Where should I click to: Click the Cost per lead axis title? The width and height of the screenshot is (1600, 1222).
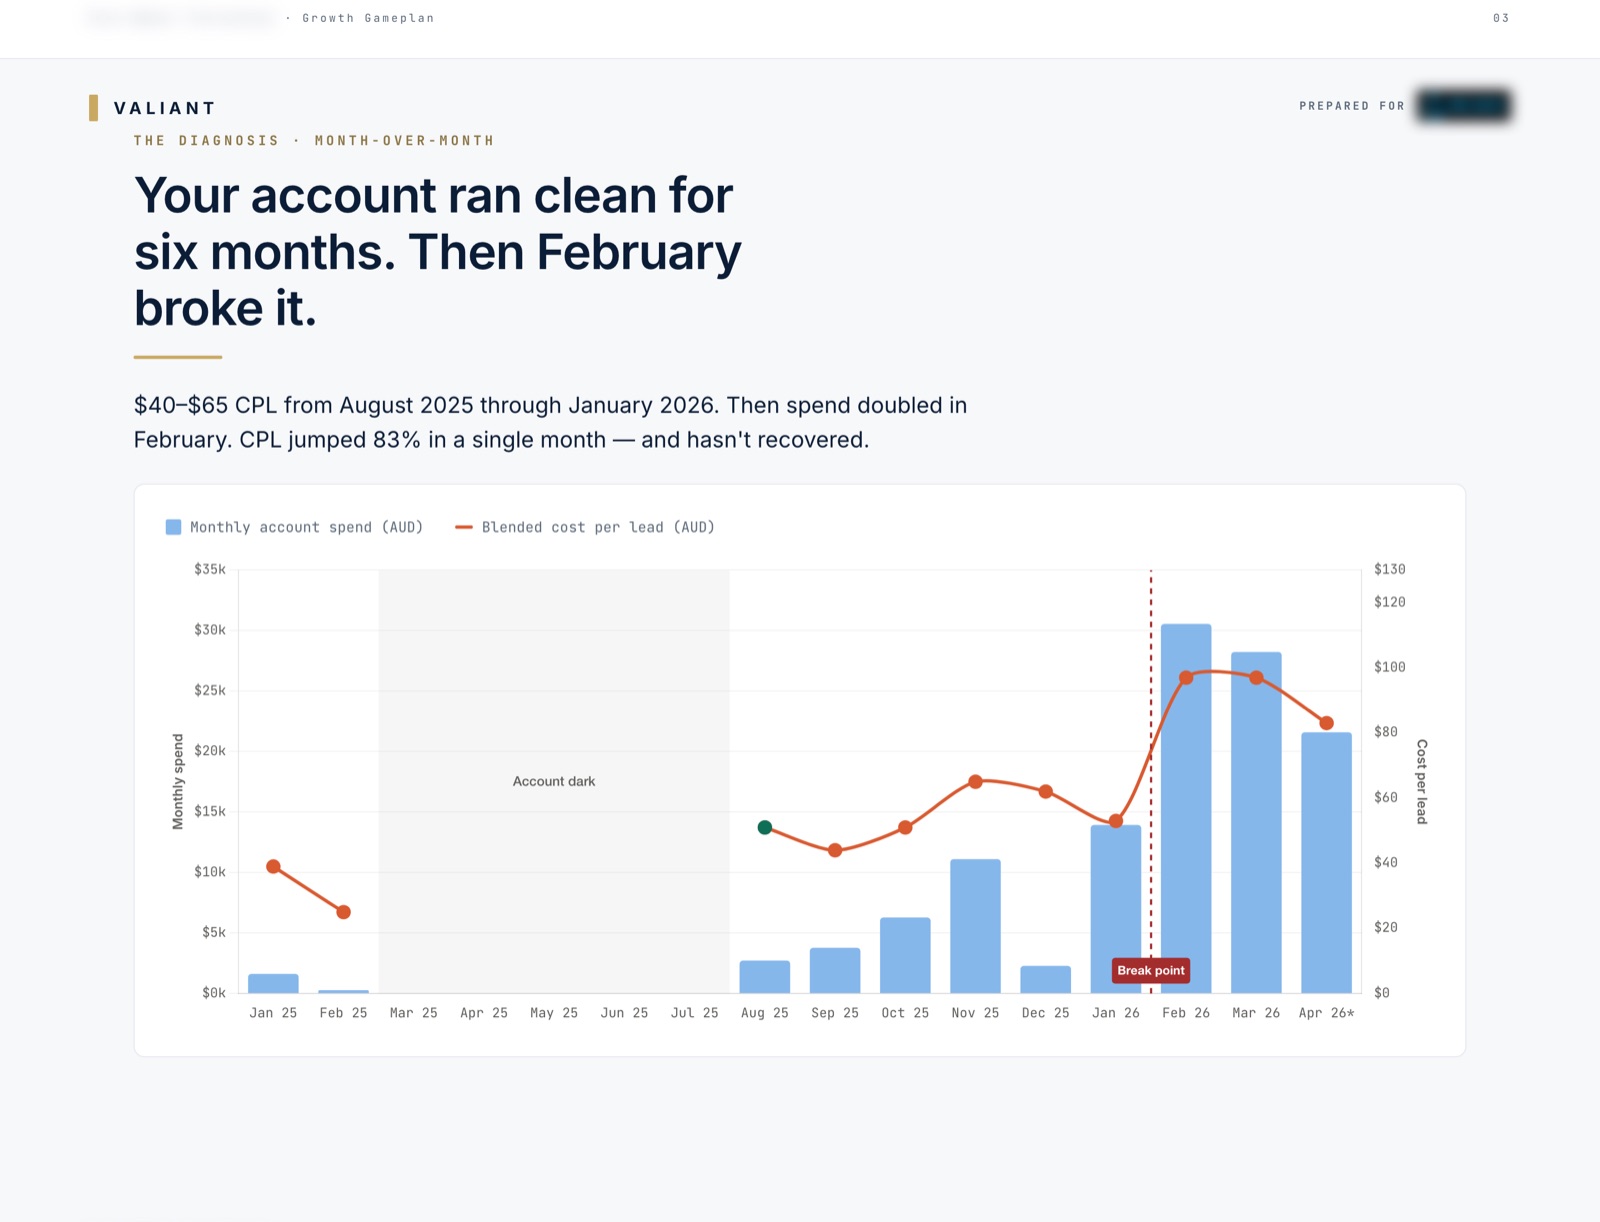pos(1422,782)
